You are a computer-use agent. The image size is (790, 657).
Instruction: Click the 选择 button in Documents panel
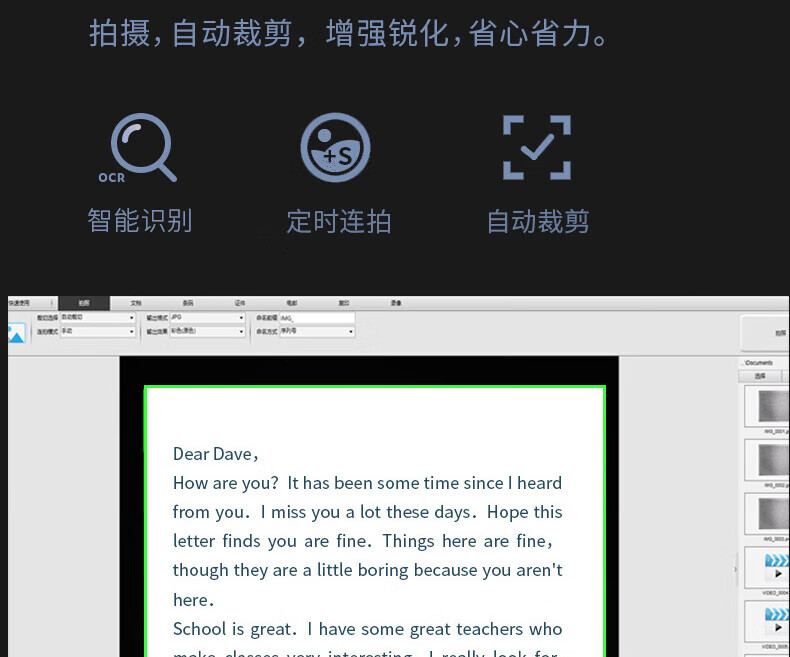(760, 377)
